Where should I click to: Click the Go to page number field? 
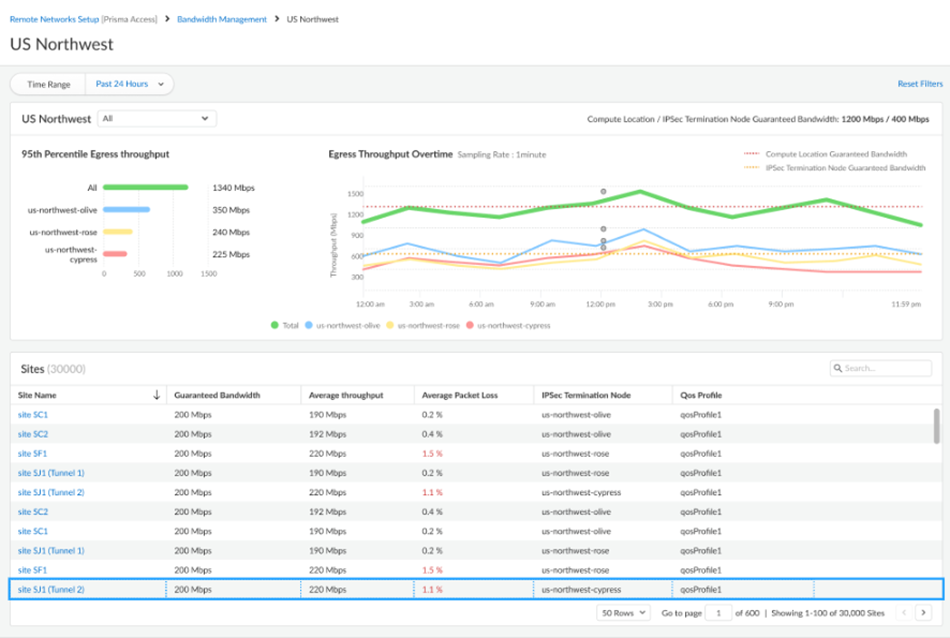click(718, 612)
